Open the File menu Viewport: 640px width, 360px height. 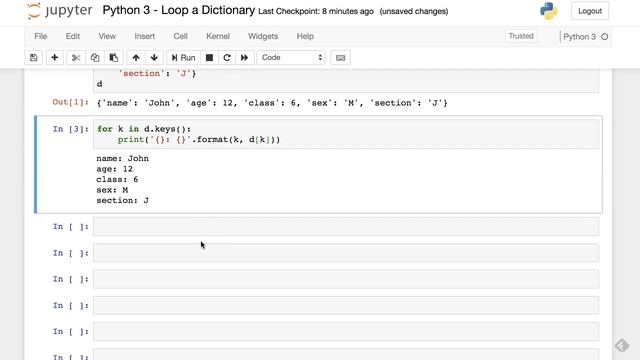41,36
